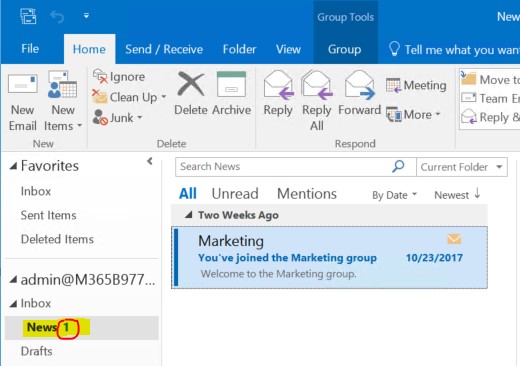The width and height of the screenshot is (520, 366).
Task: Switch to the Home ribbon tab
Action: tap(89, 49)
